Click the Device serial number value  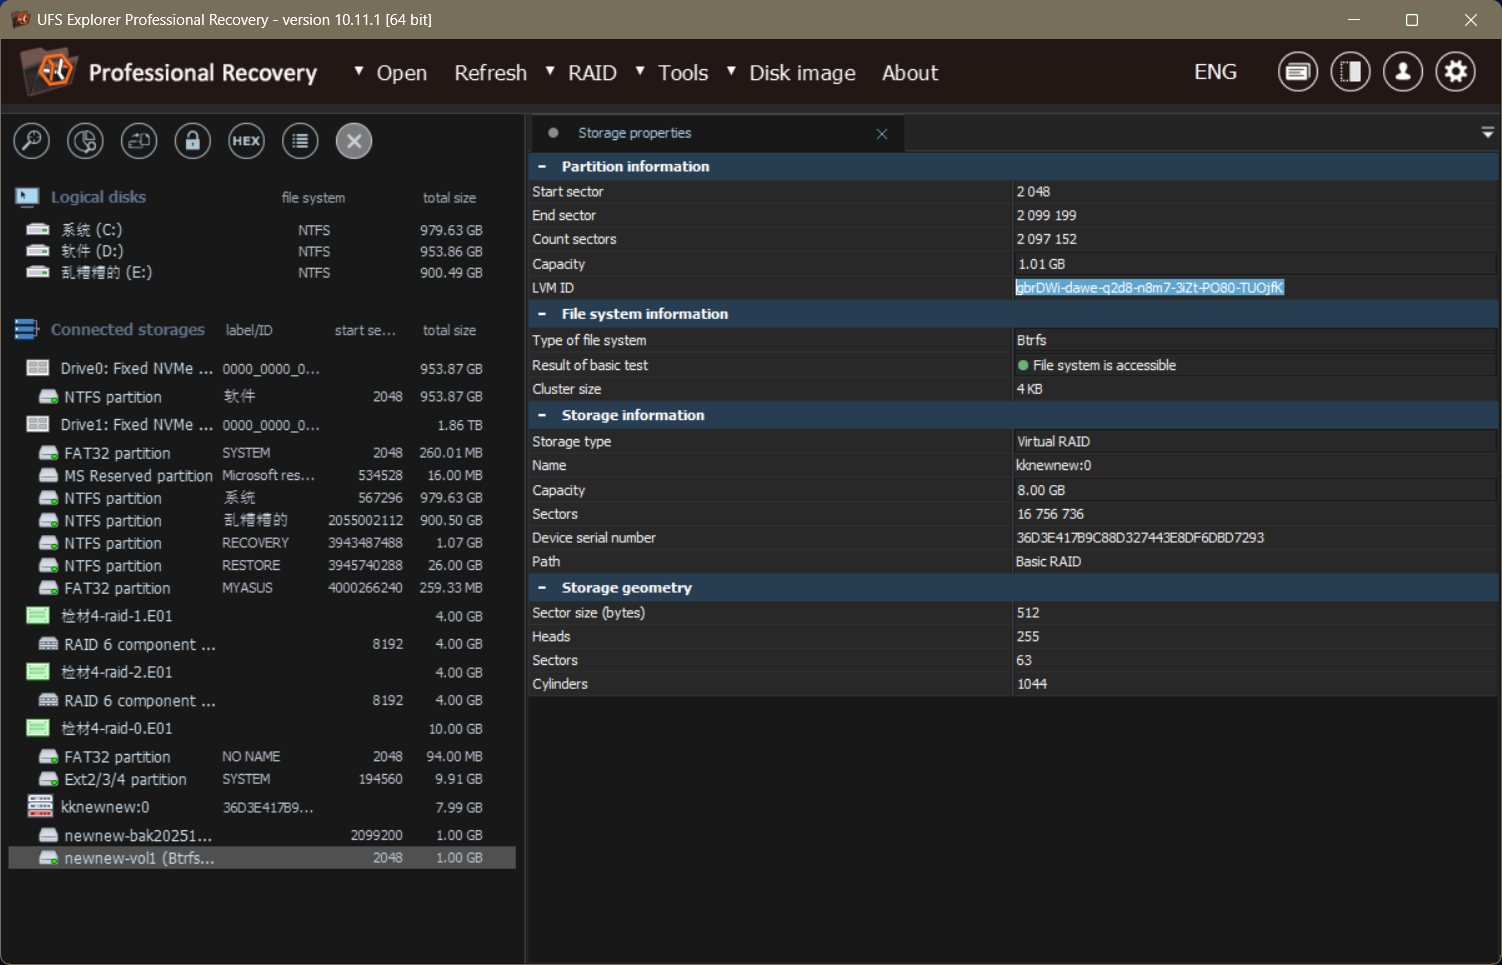click(x=1140, y=538)
